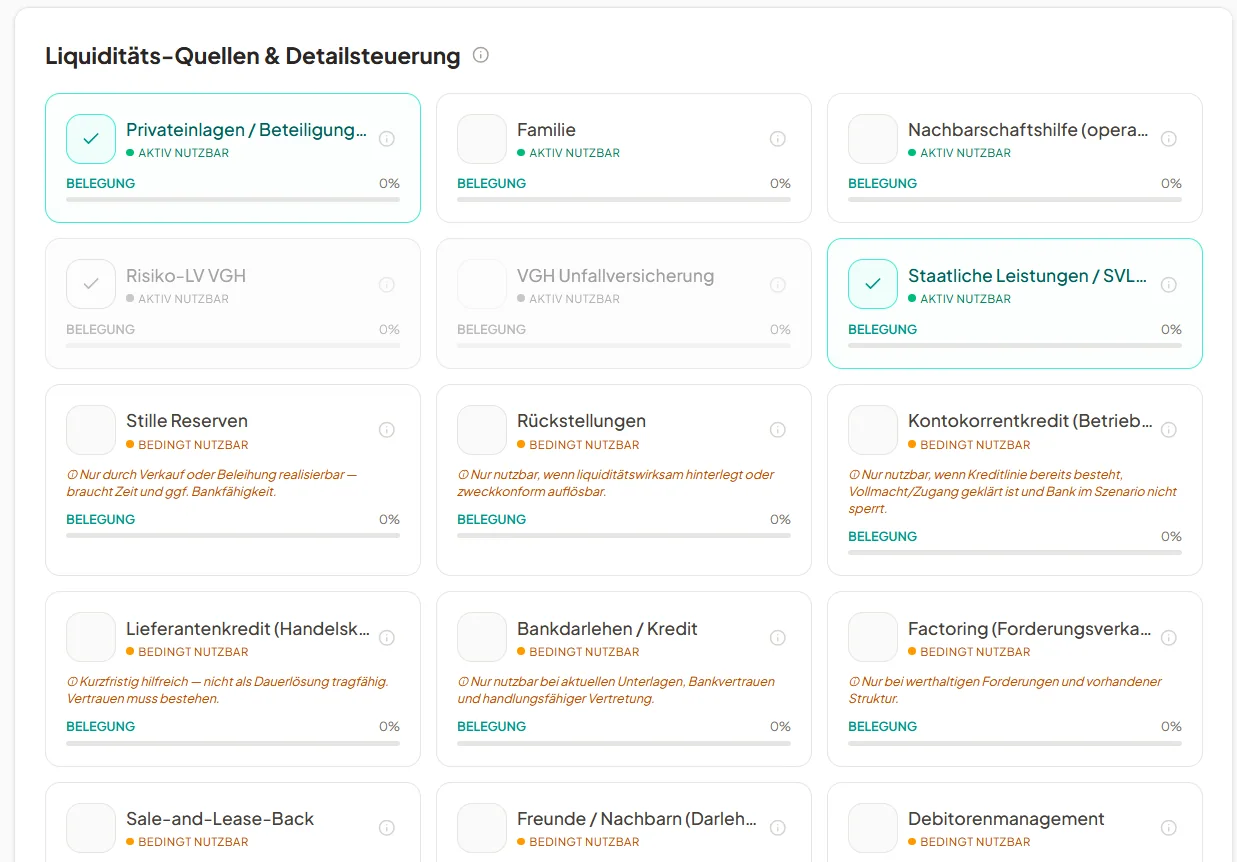The height and width of the screenshot is (862, 1237).
Task: Open info icon for Kontokorrentkredit
Action: click(x=1169, y=430)
